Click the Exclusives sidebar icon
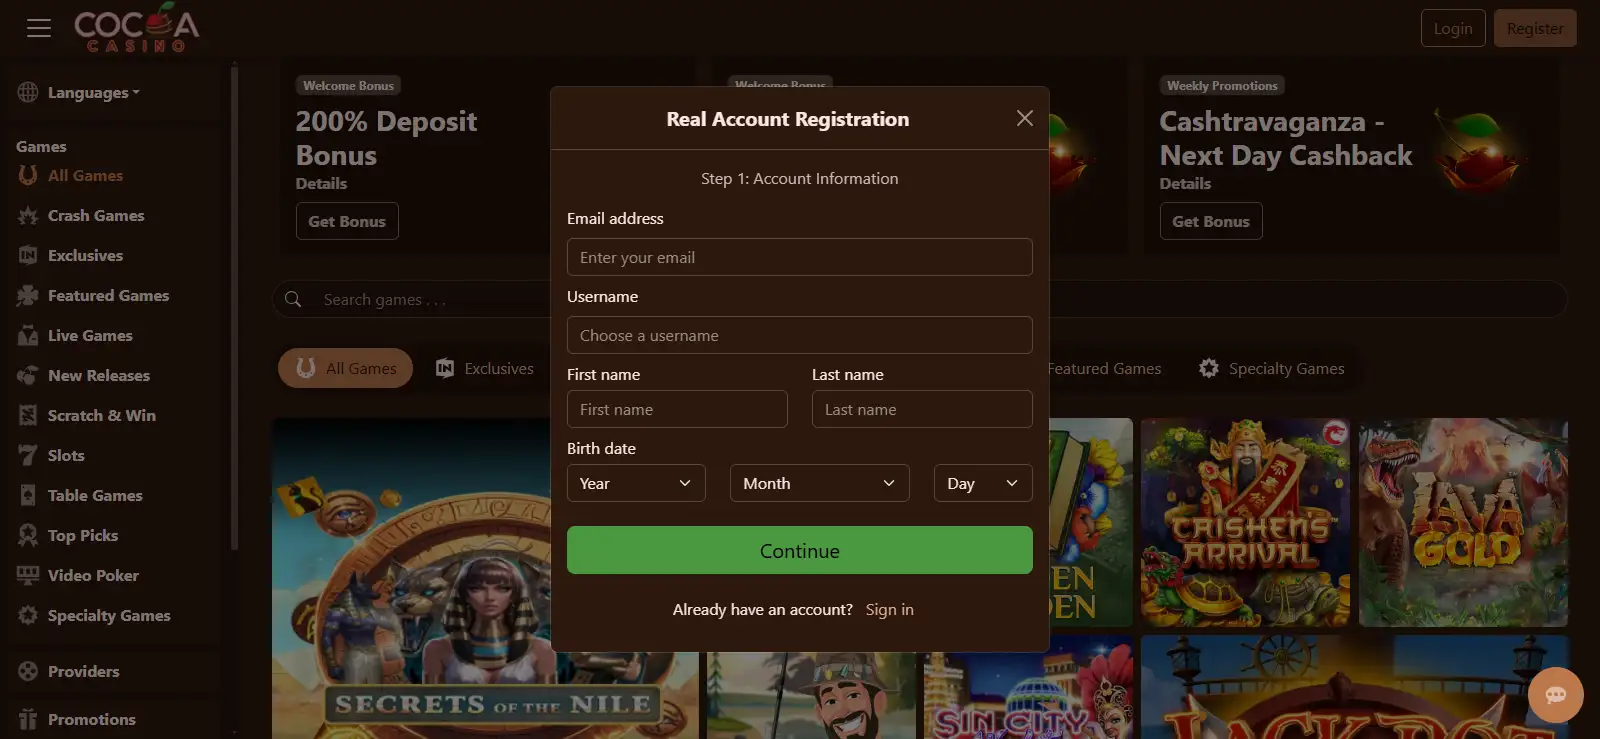The width and height of the screenshot is (1600, 739). [x=28, y=255]
